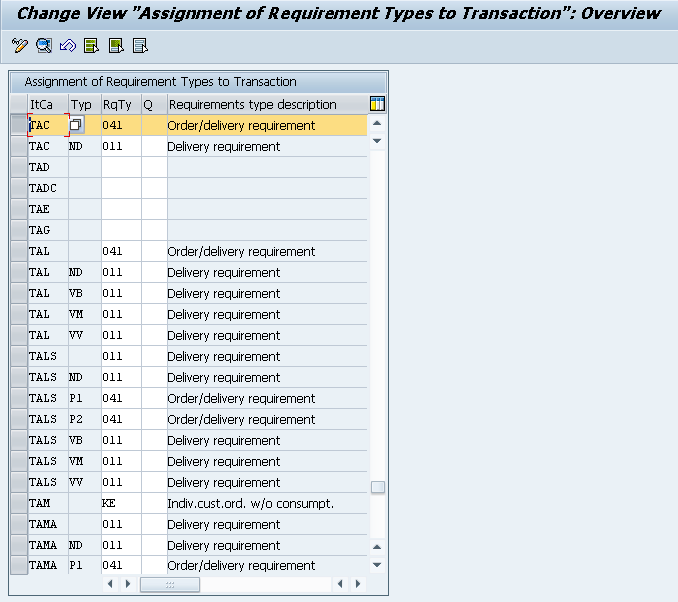Click the empty Typ field in TADC row

(x=85, y=188)
